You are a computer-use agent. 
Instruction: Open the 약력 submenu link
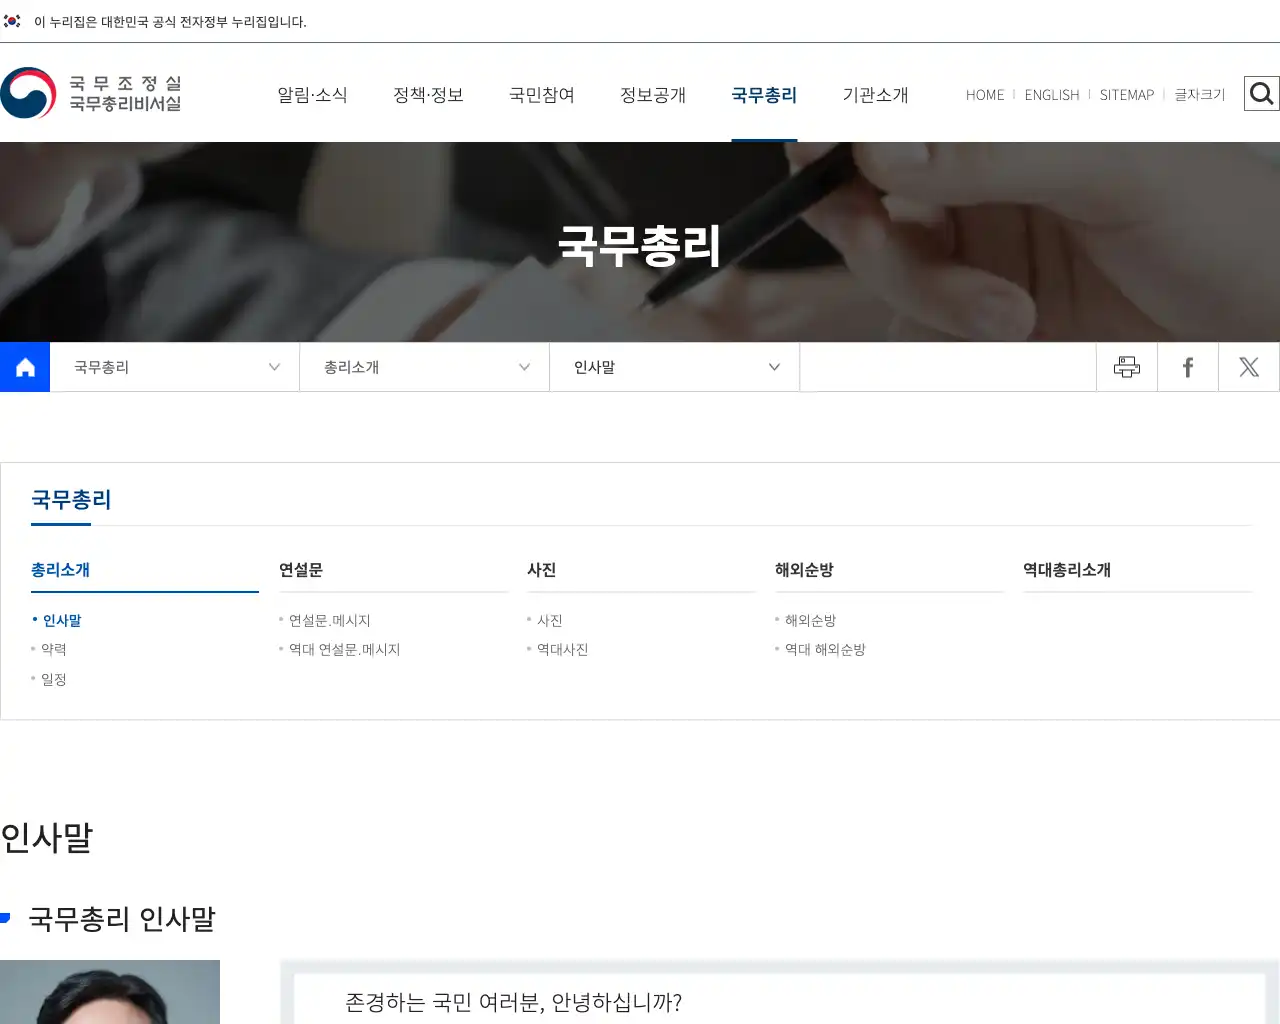click(54, 650)
